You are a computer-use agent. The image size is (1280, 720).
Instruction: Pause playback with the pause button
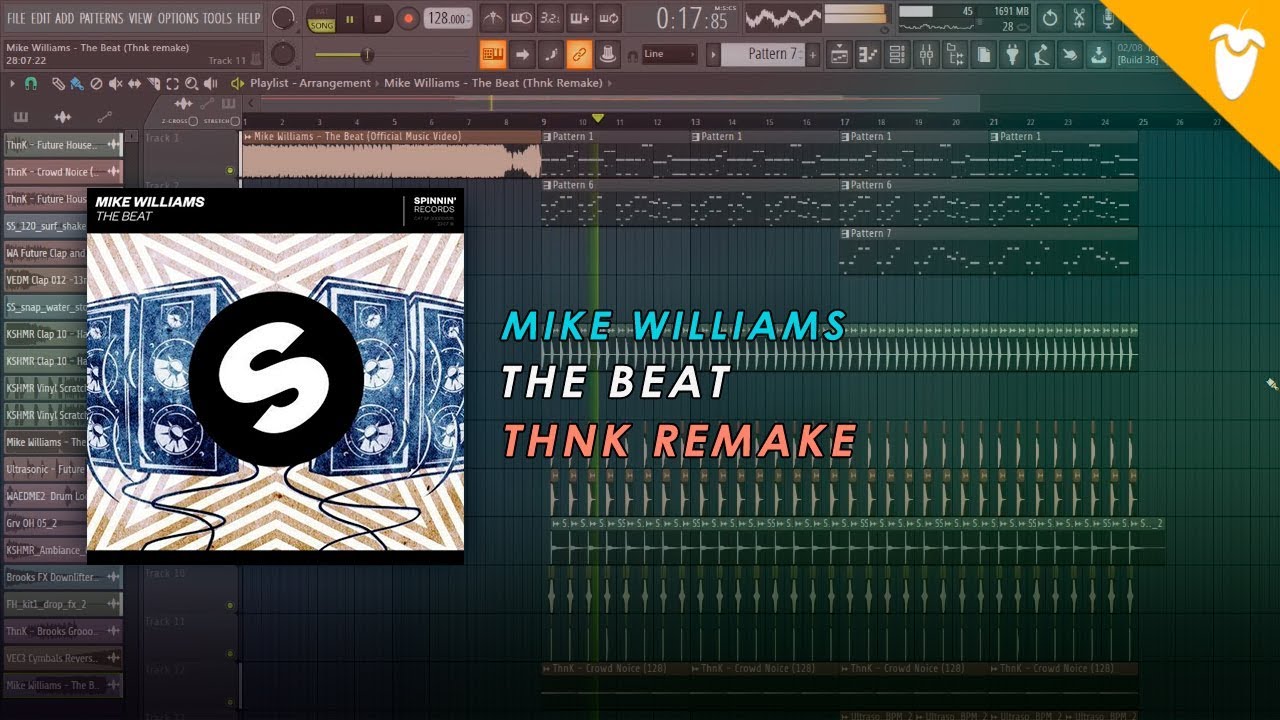point(350,18)
